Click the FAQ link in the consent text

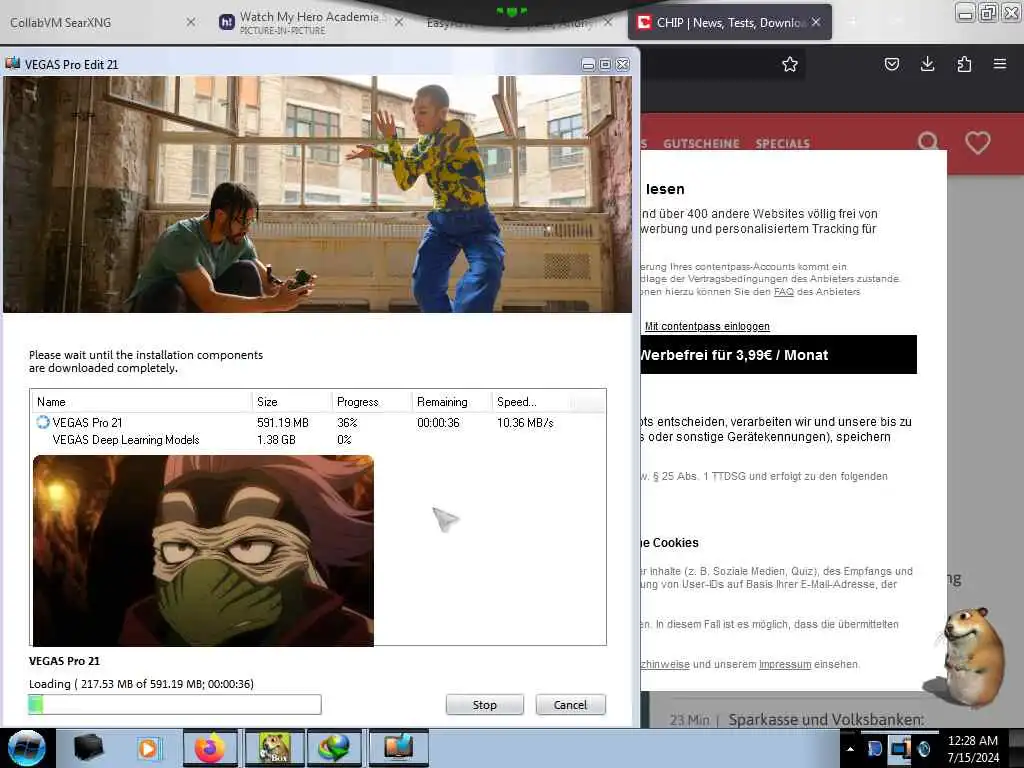[784, 292]
